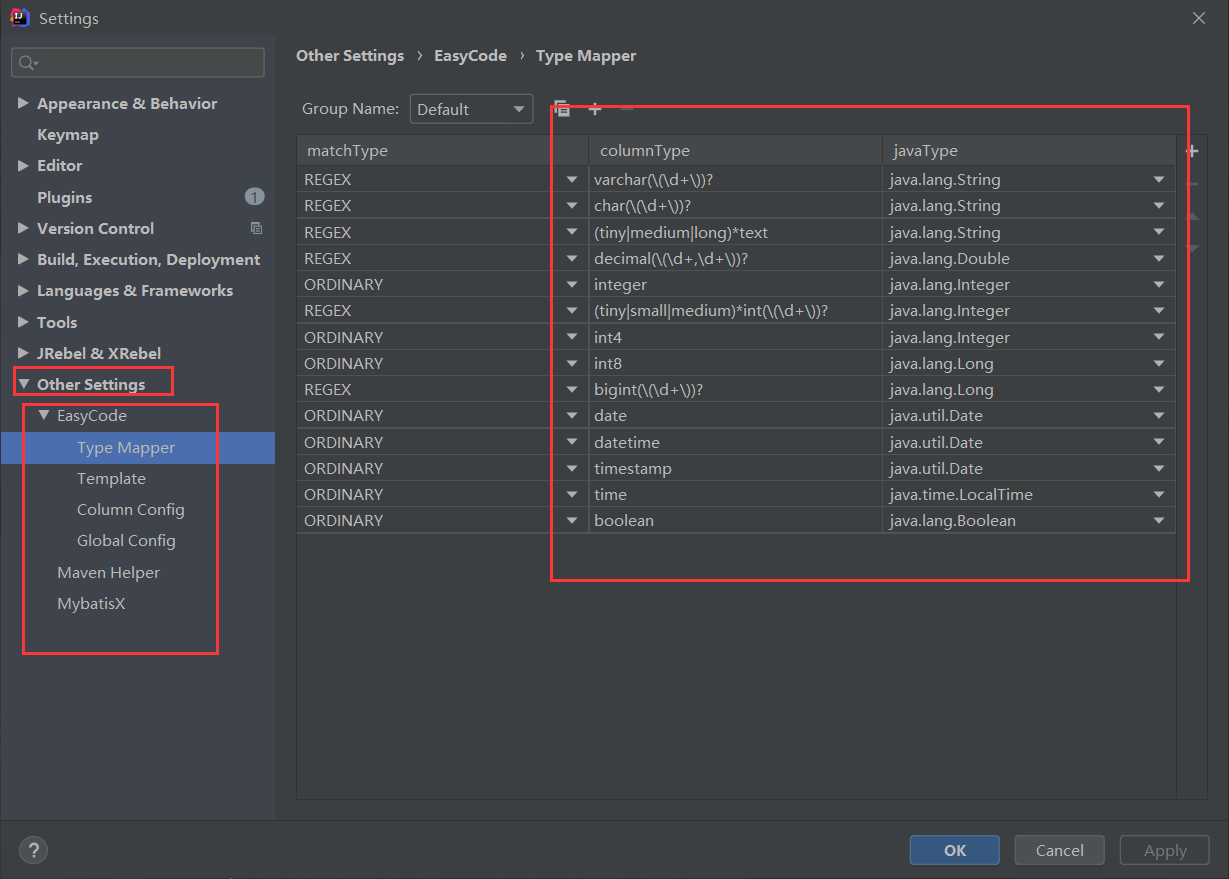This screenshot has height=879, width=1229.
Task: Select the bigint(\(\d+\))? cell
Action: [735, 390]
